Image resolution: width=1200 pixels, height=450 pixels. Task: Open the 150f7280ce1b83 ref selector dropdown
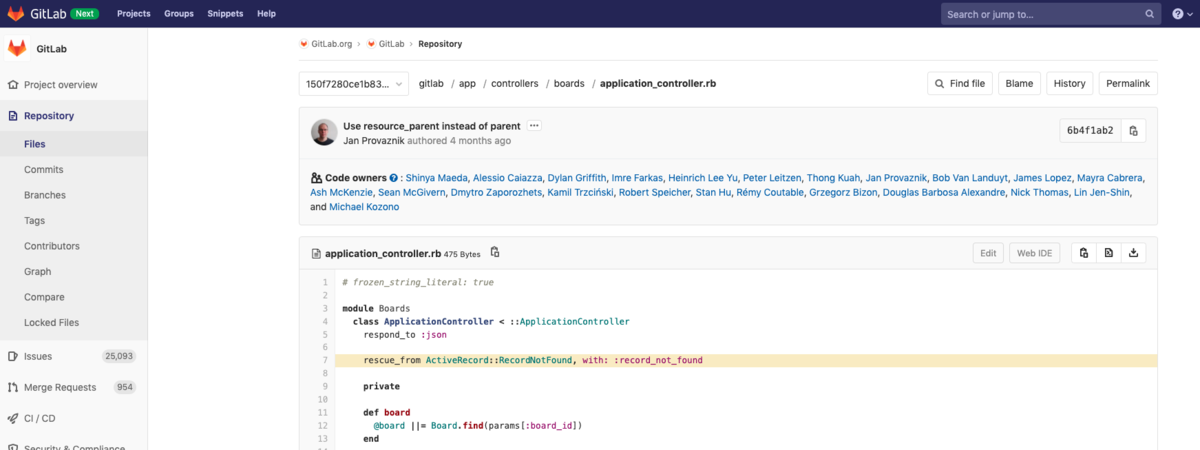click(x=354, y=84)
